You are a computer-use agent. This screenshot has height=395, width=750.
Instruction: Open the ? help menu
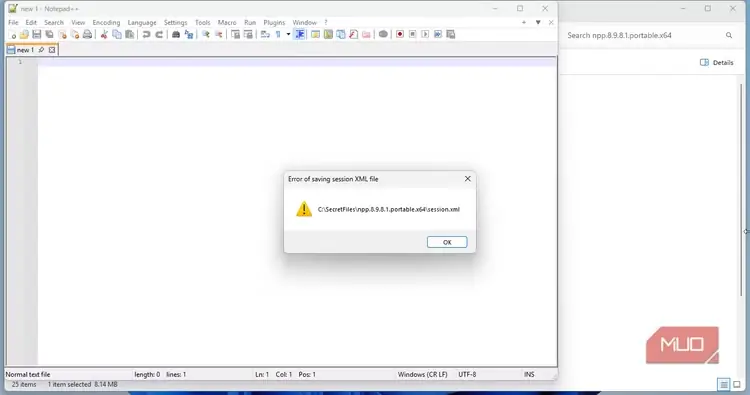coord(326,22)
